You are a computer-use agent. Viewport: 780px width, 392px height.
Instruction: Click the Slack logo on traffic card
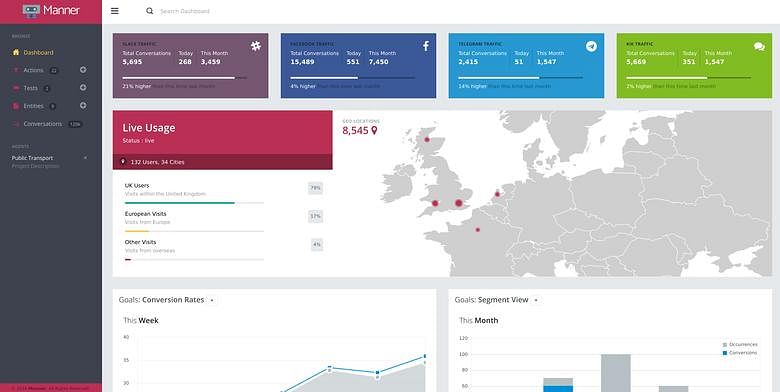256,46
